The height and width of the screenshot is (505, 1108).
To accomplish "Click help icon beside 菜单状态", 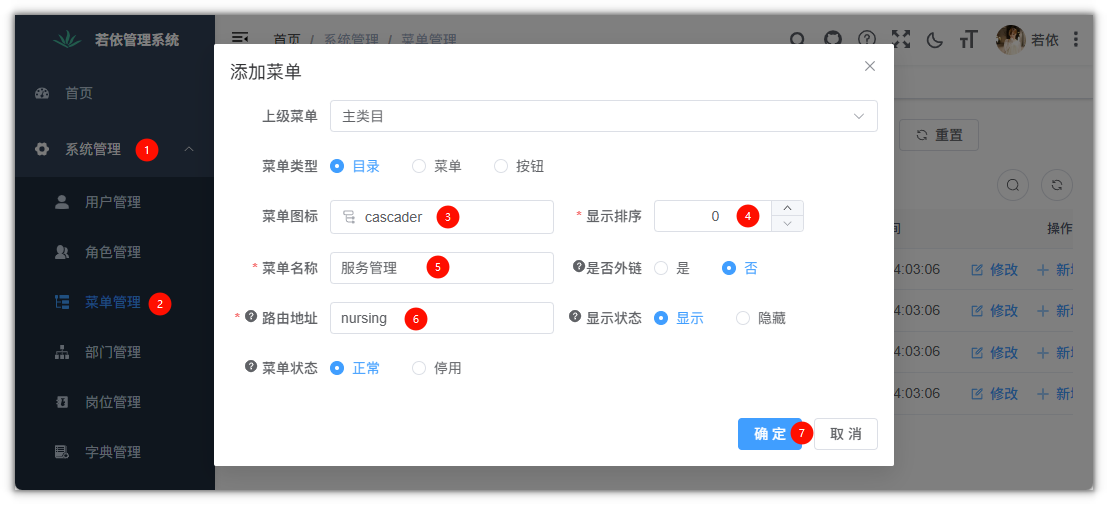I will [x=251, y=367].
